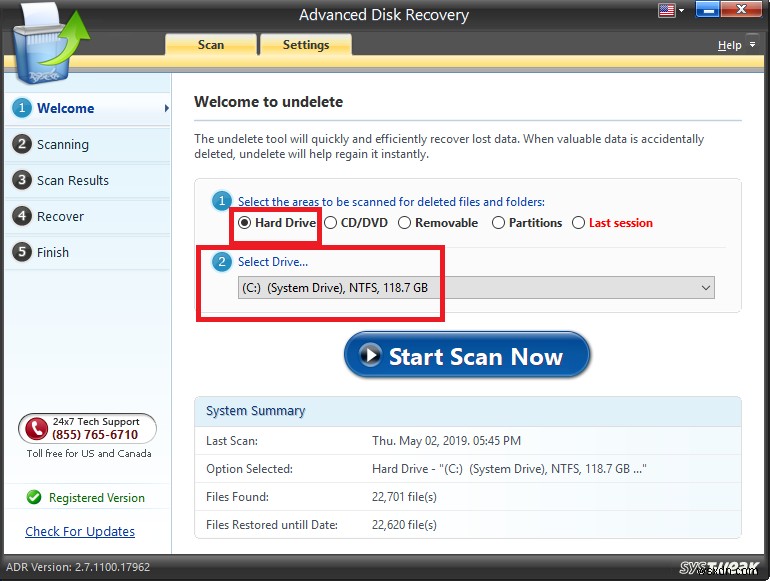Click the ADR Version text in status bar
The width and height of the screenshot is (770, 581).
(78, 567)
